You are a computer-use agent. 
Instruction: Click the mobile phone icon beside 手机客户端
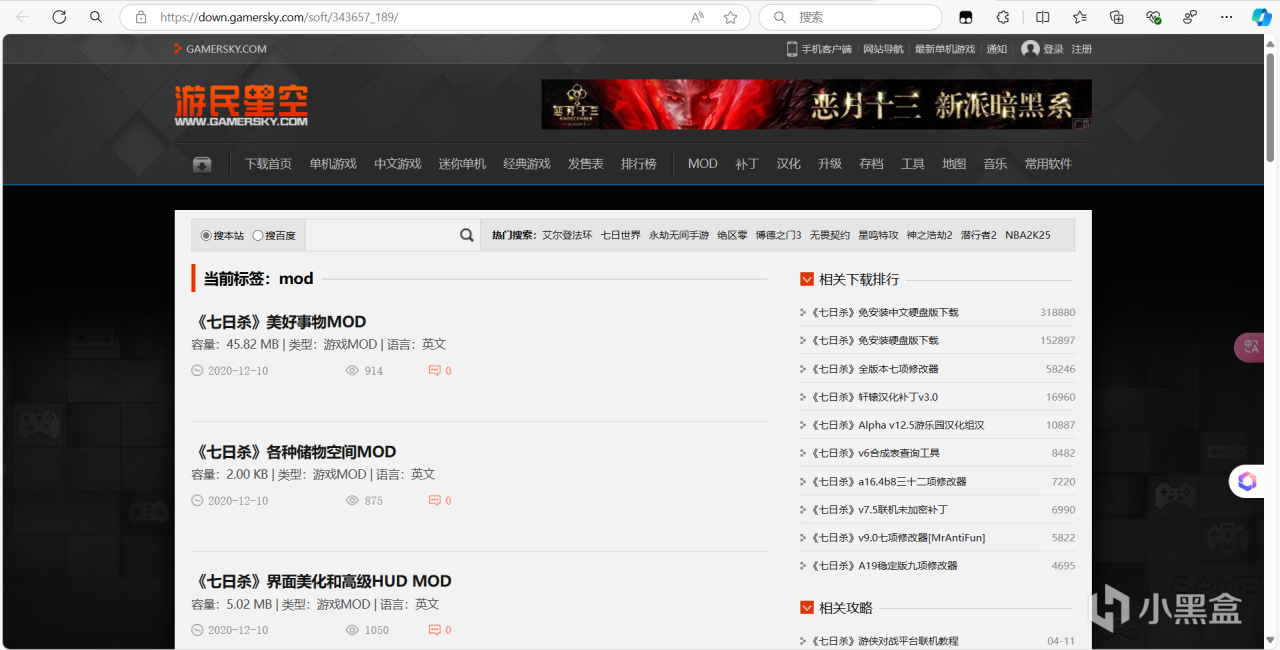pyautogui.click(x=791, y=49)
